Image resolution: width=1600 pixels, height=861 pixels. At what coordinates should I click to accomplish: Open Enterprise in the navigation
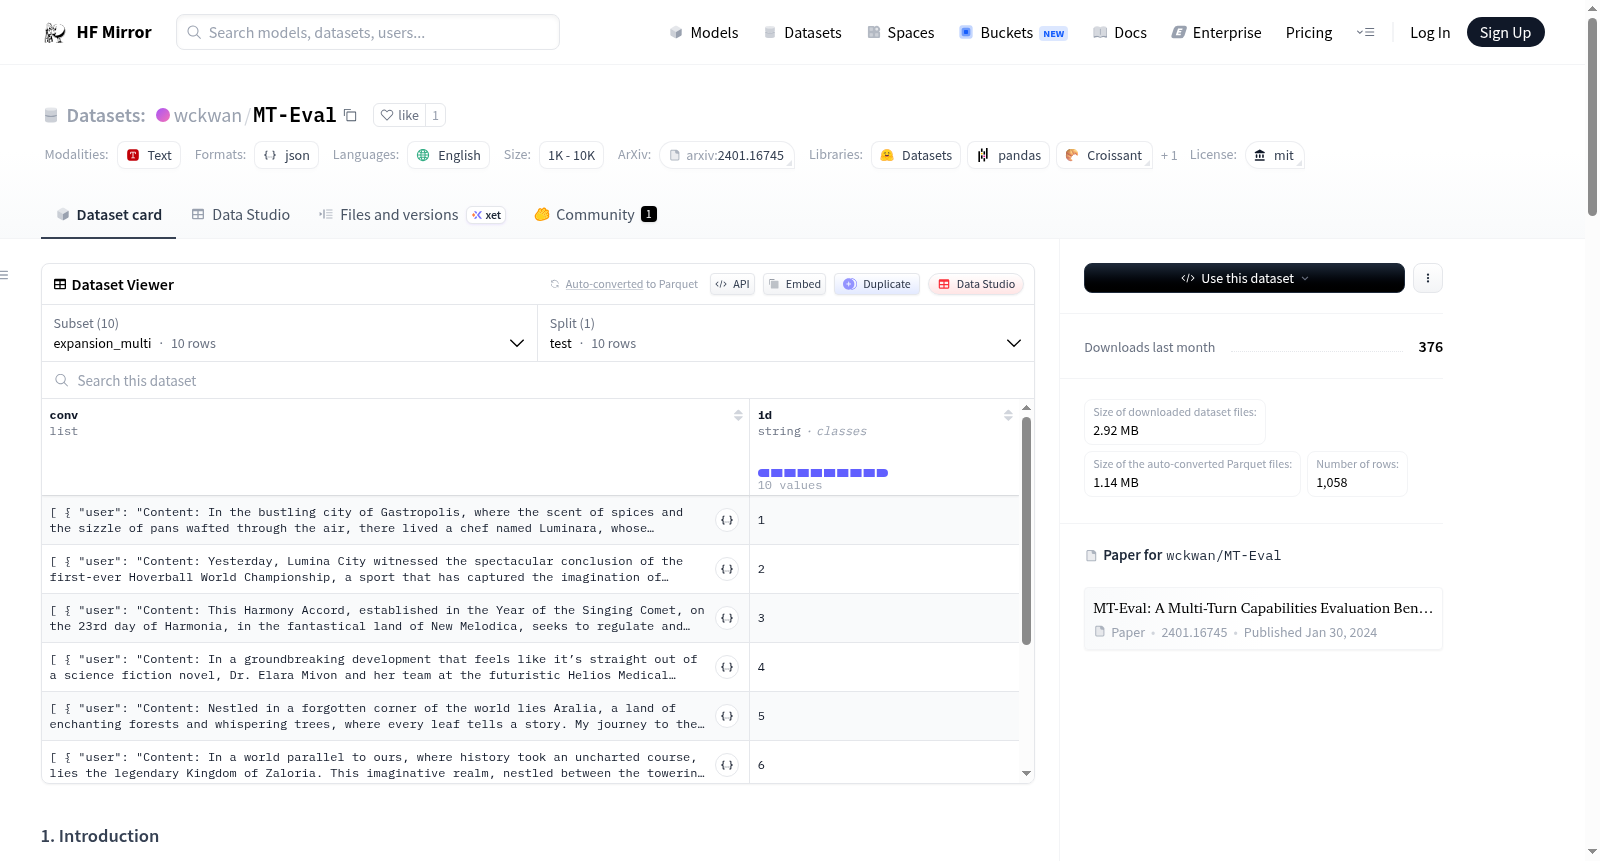click(x=1216, y=32)
